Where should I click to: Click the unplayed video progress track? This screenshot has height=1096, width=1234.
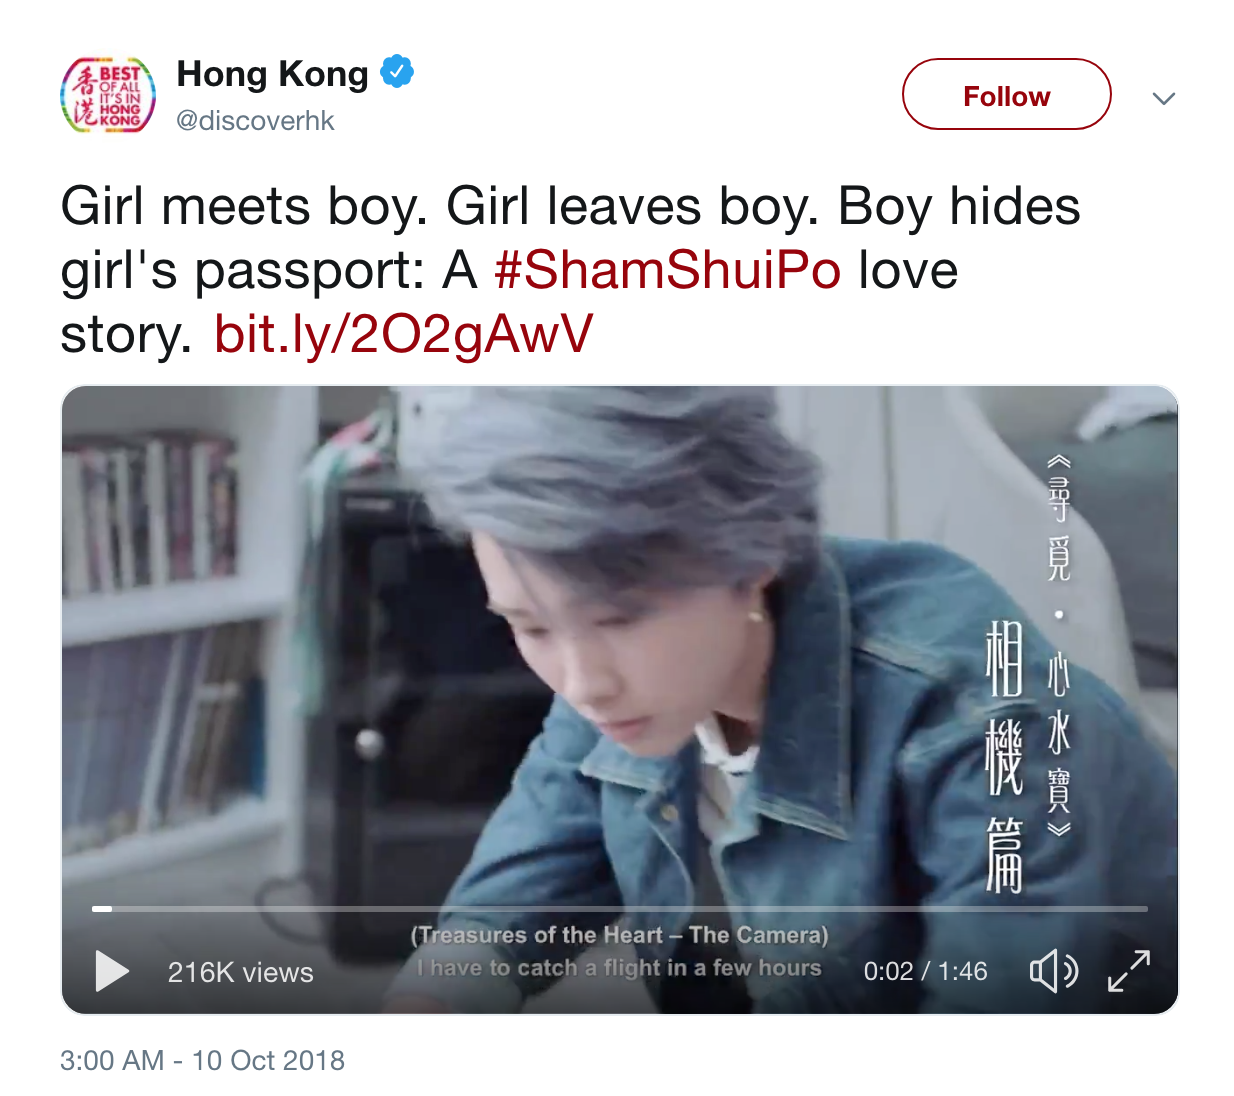tap(630, 909)
